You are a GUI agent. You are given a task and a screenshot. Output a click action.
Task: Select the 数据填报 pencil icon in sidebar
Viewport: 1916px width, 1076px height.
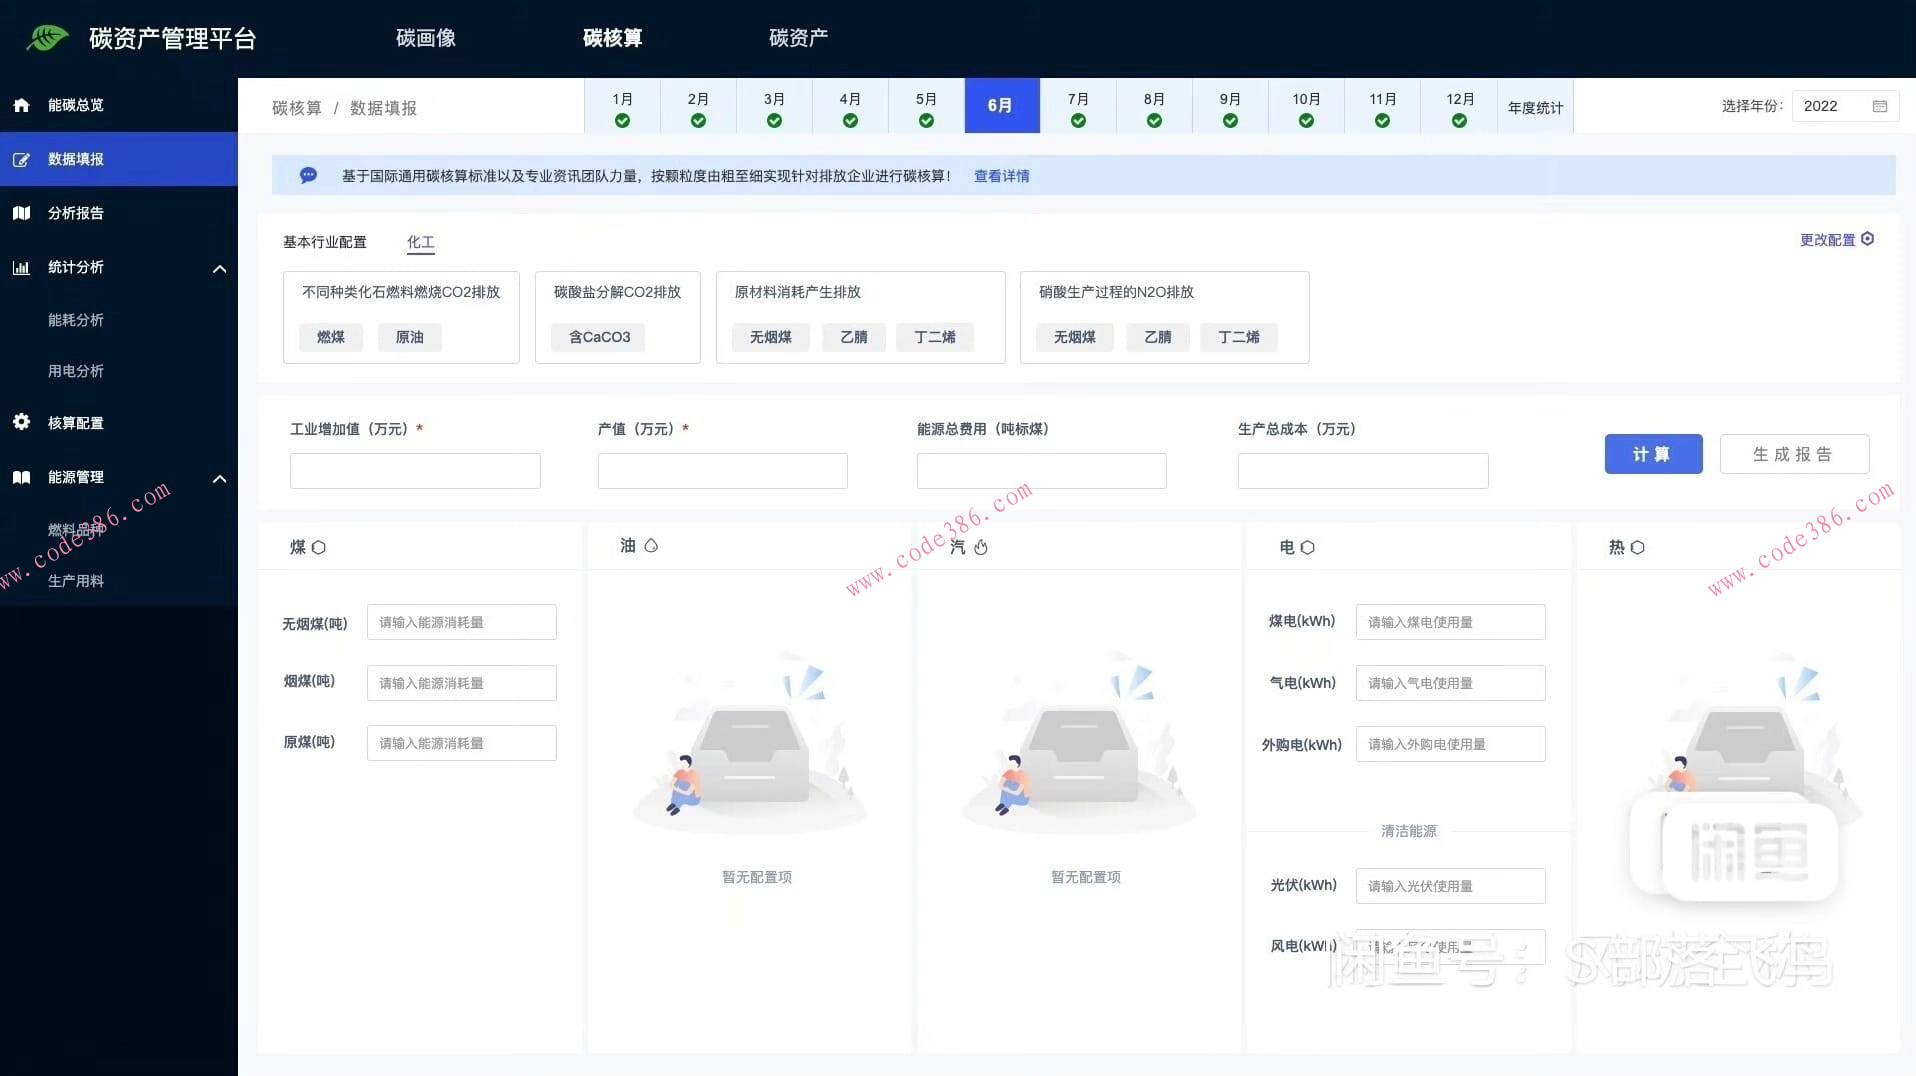click(x=21, y=158)
